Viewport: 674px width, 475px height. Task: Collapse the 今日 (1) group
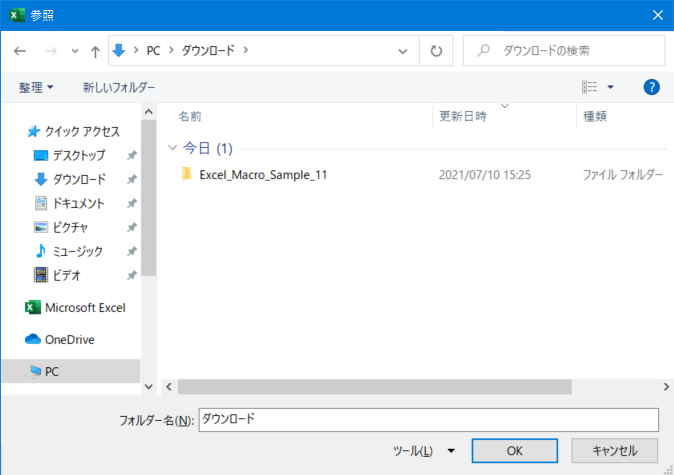coord(172,148)
